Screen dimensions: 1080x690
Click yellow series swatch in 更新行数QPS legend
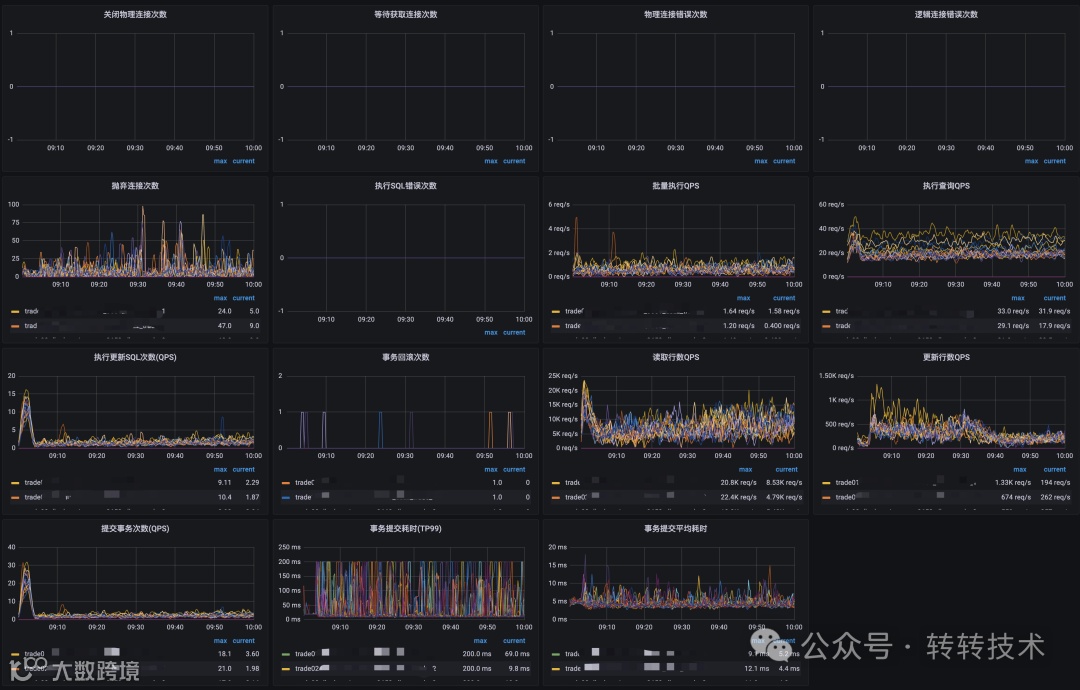[x=827, y=483]
